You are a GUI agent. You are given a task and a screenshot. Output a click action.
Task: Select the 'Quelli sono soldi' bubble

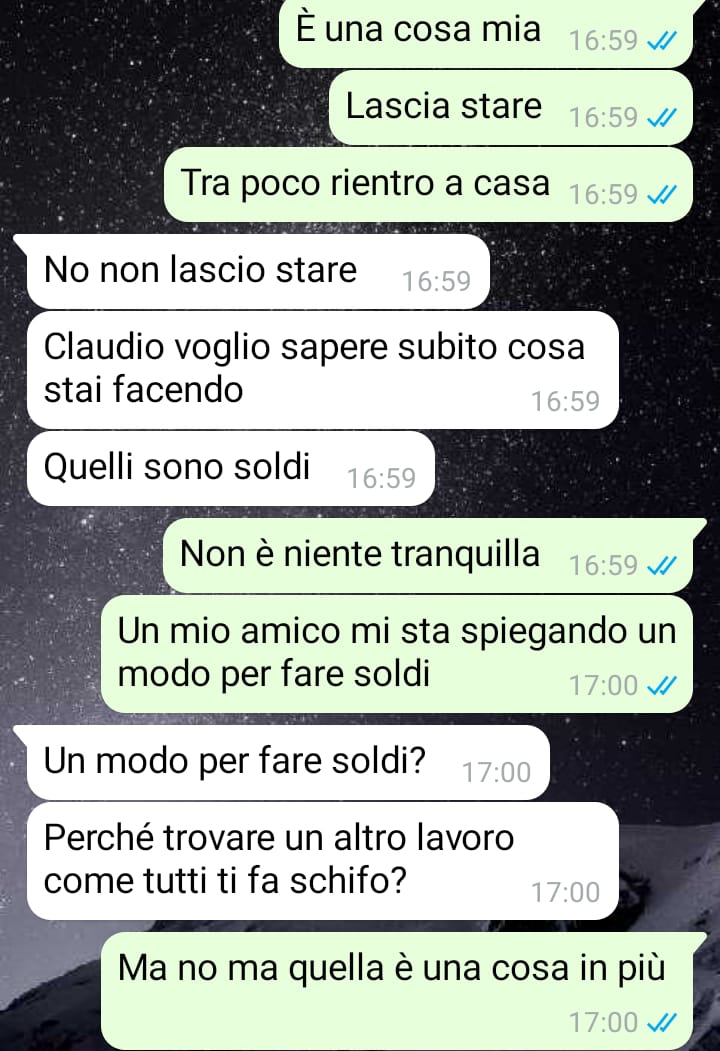pos(231,469)
